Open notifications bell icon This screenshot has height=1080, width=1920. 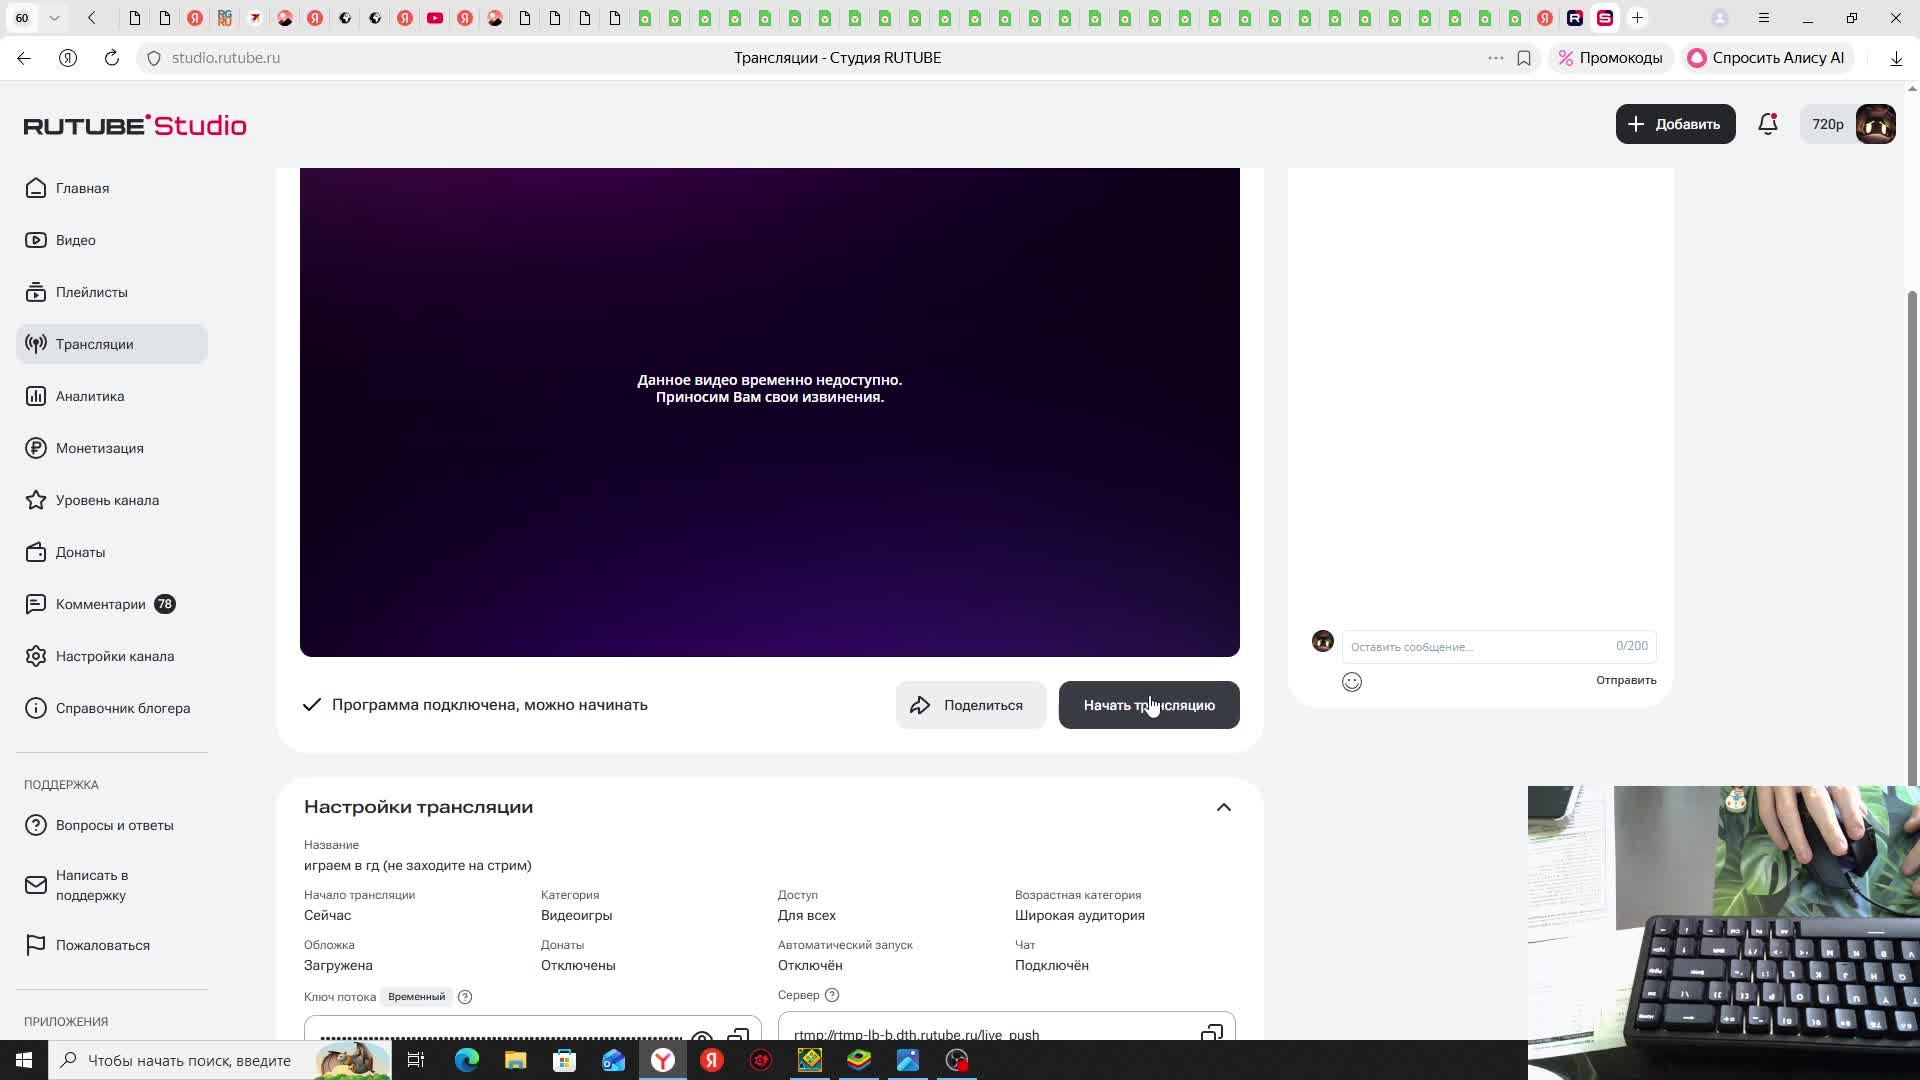click(1767, 124)
